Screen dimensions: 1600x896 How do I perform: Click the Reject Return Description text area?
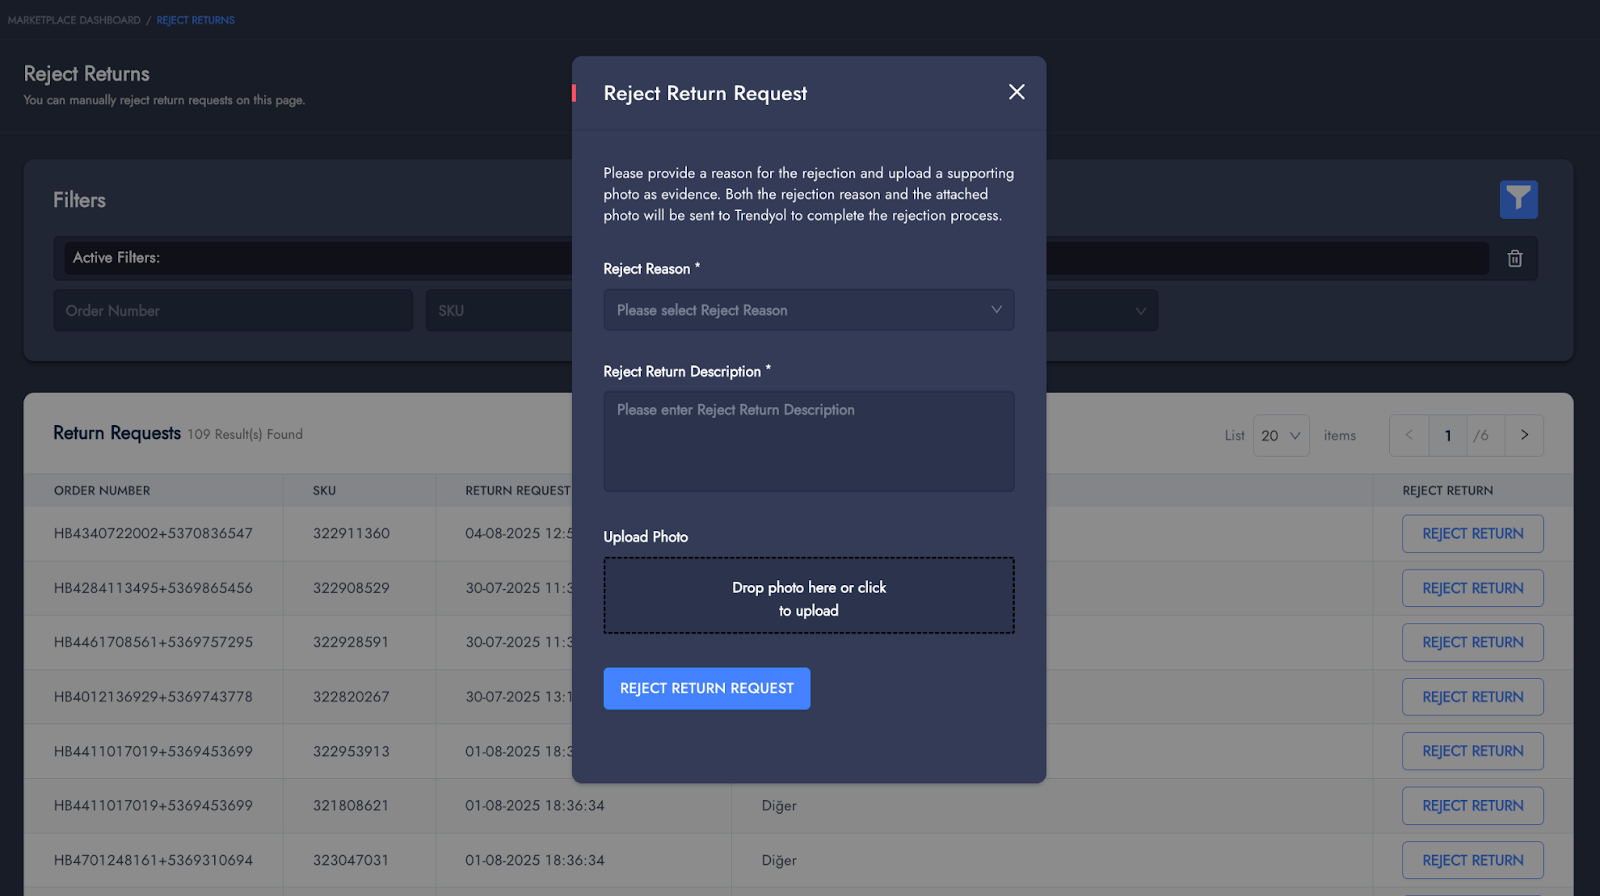808,441
